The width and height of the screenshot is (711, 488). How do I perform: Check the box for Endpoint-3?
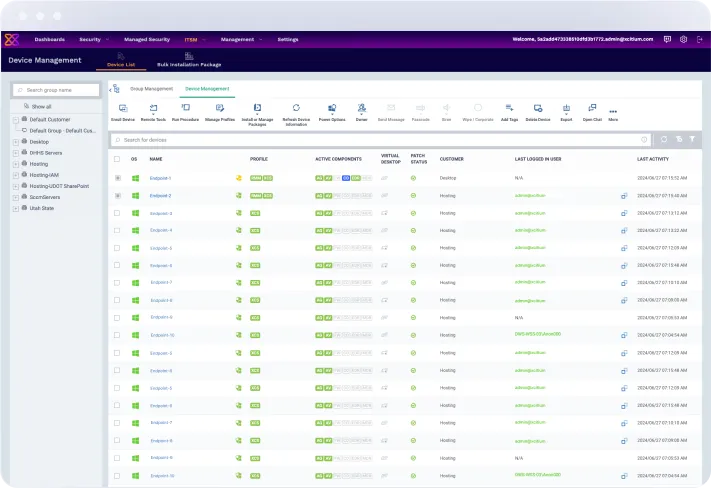coord(117,213)
